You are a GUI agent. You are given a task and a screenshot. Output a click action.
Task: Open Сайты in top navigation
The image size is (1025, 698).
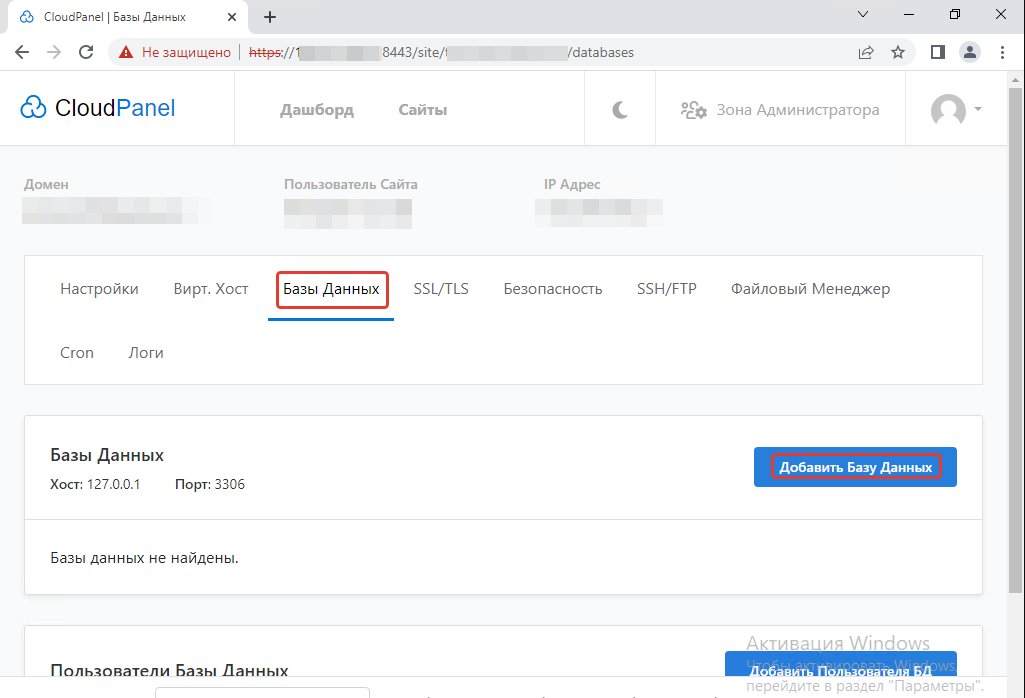pos(422,110)
